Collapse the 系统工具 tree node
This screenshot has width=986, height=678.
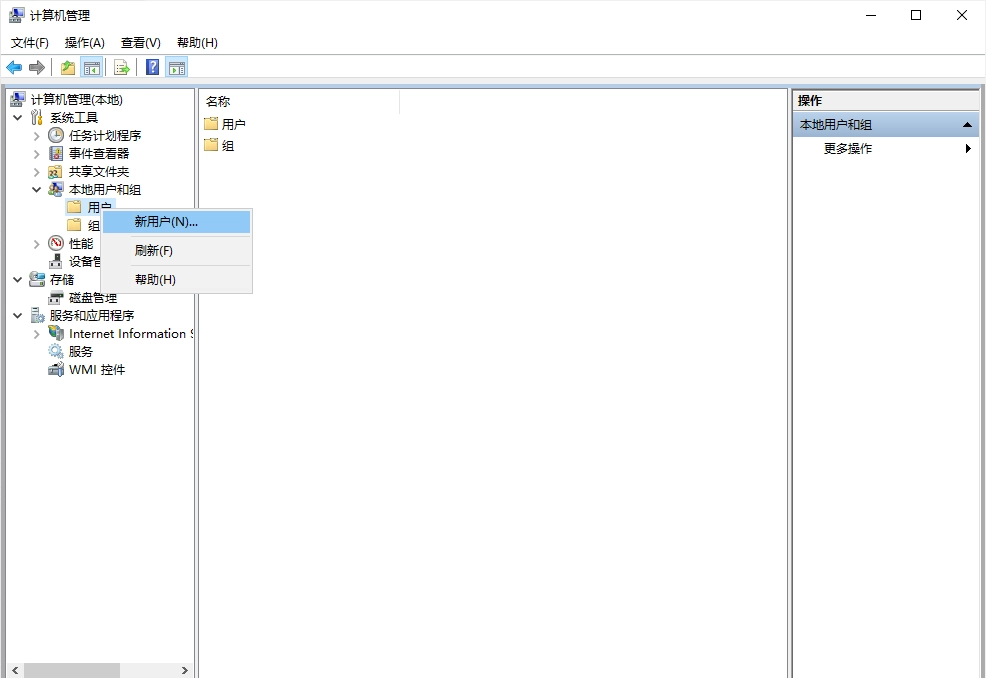point(18,118)
